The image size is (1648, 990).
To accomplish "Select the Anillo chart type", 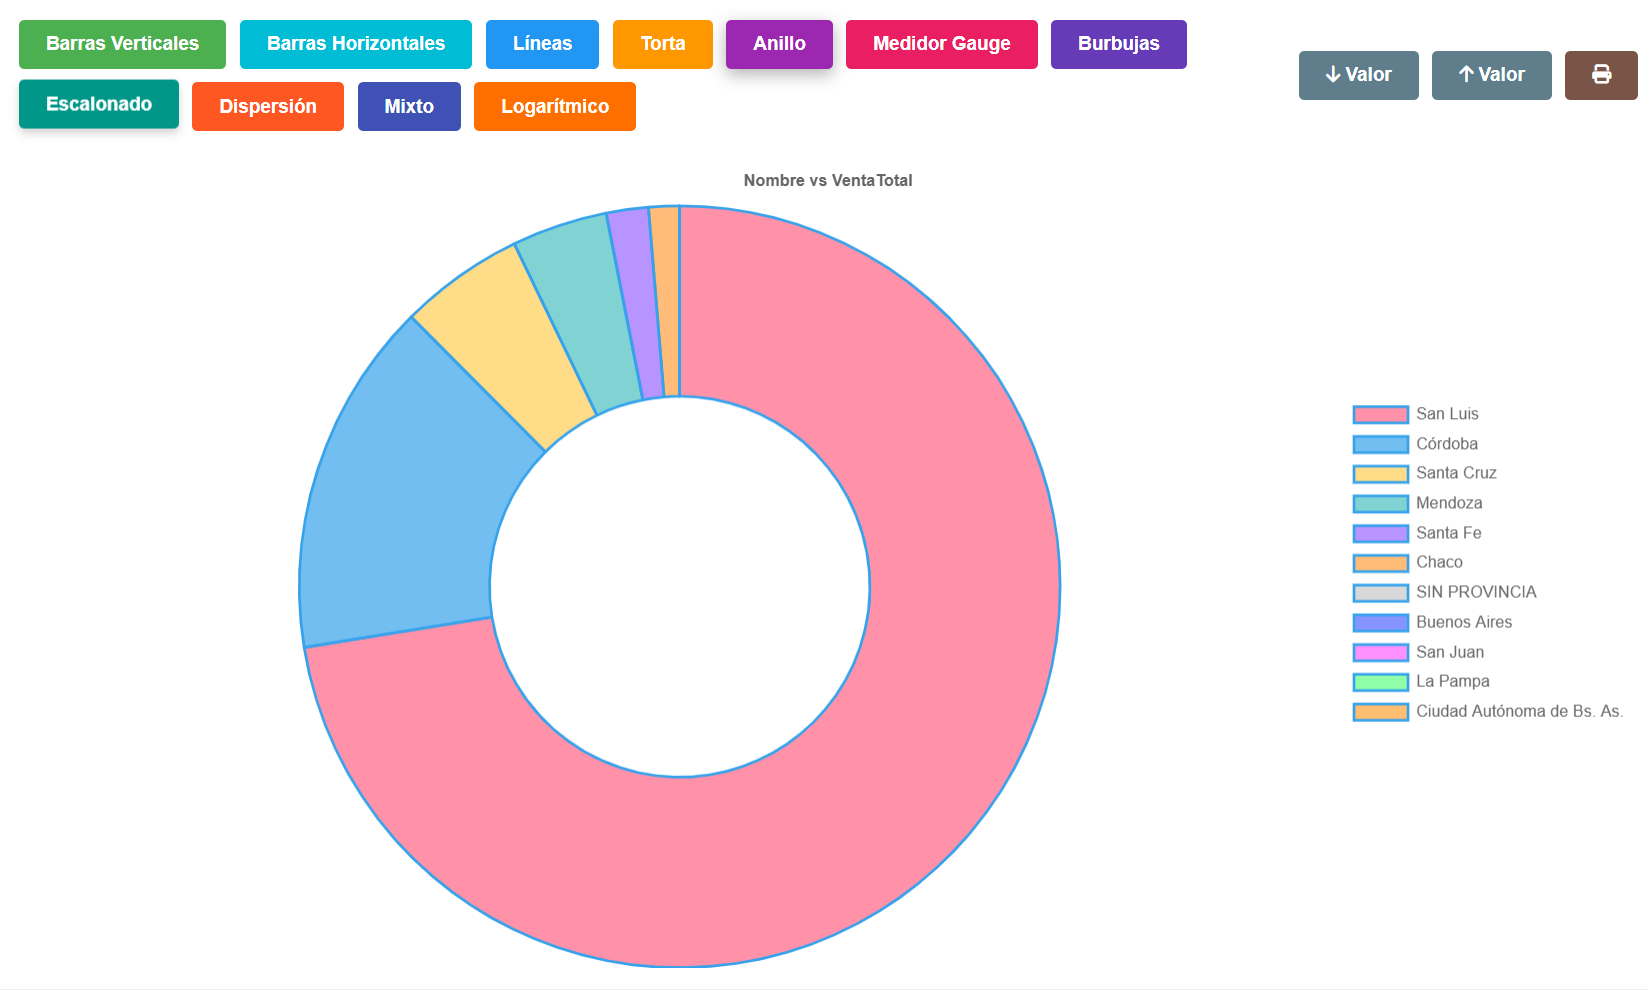I will [x=779, y=44].
